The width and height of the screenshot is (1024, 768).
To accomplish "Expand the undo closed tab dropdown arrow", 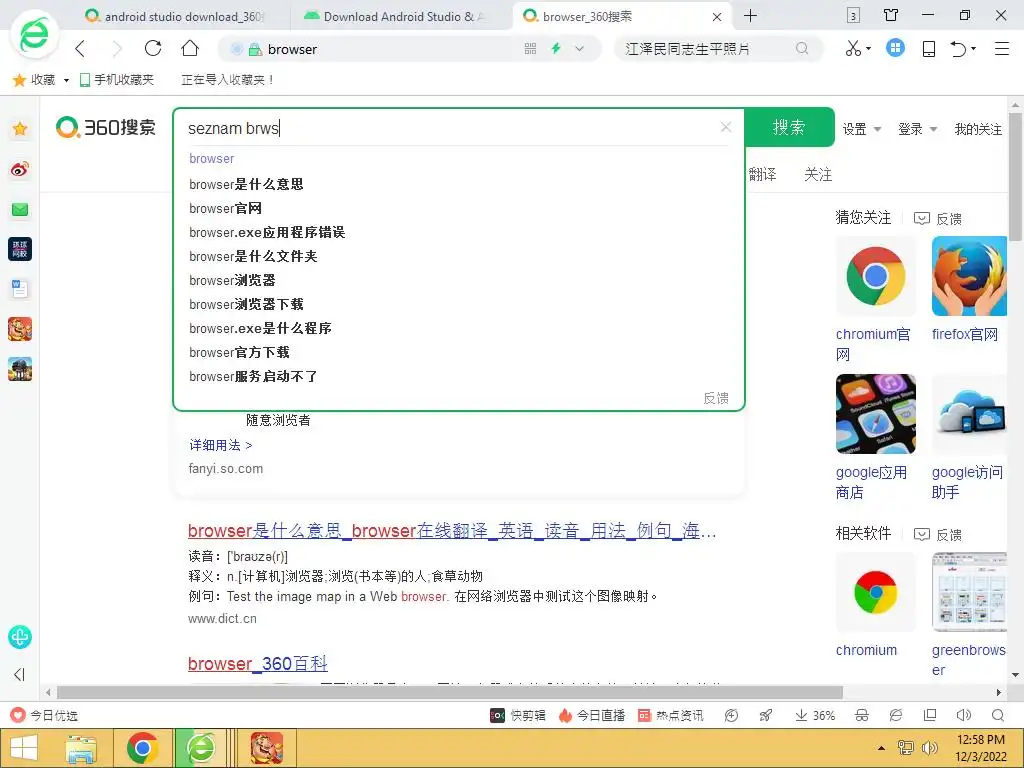I will 974,49.
